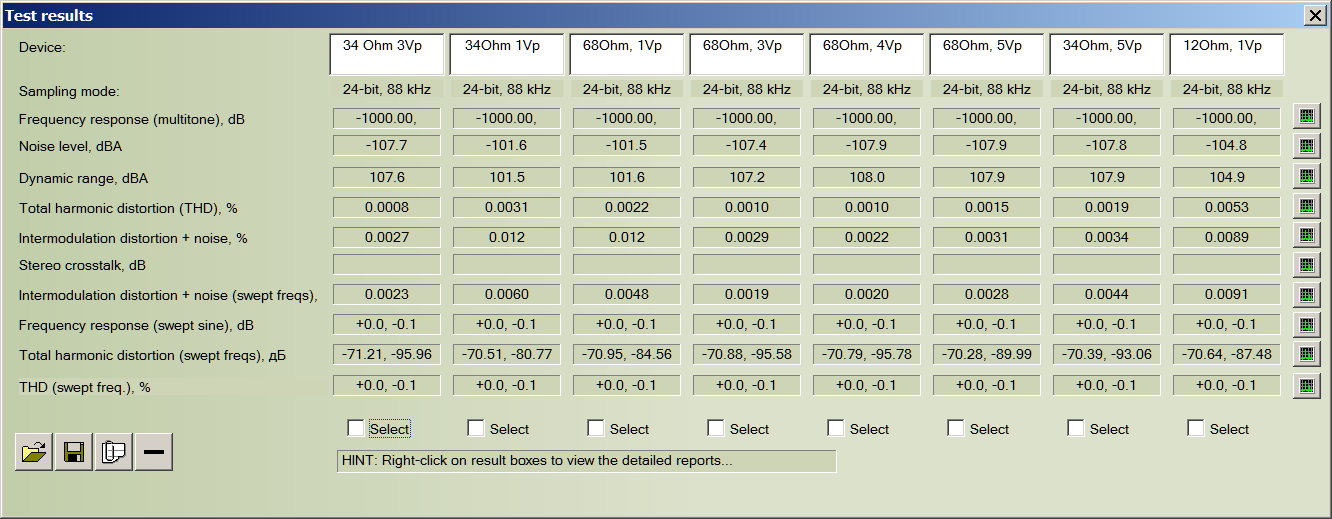
Task: Click the 12Ohm, 1Vp device name field
Action: point(1227,54)
